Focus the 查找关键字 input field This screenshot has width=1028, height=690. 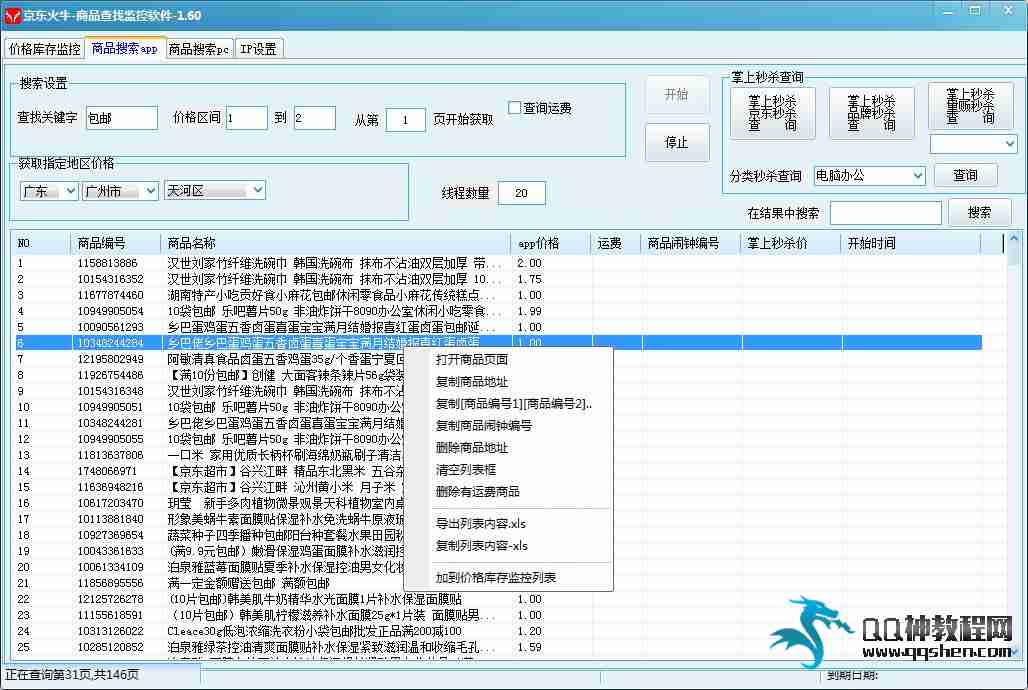(122, 118)
